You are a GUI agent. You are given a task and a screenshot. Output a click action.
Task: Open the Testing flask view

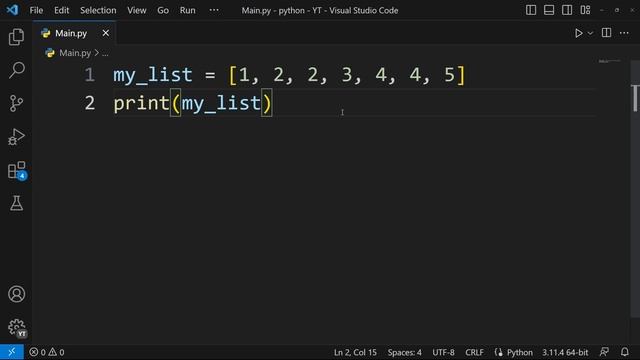point(16,203)
